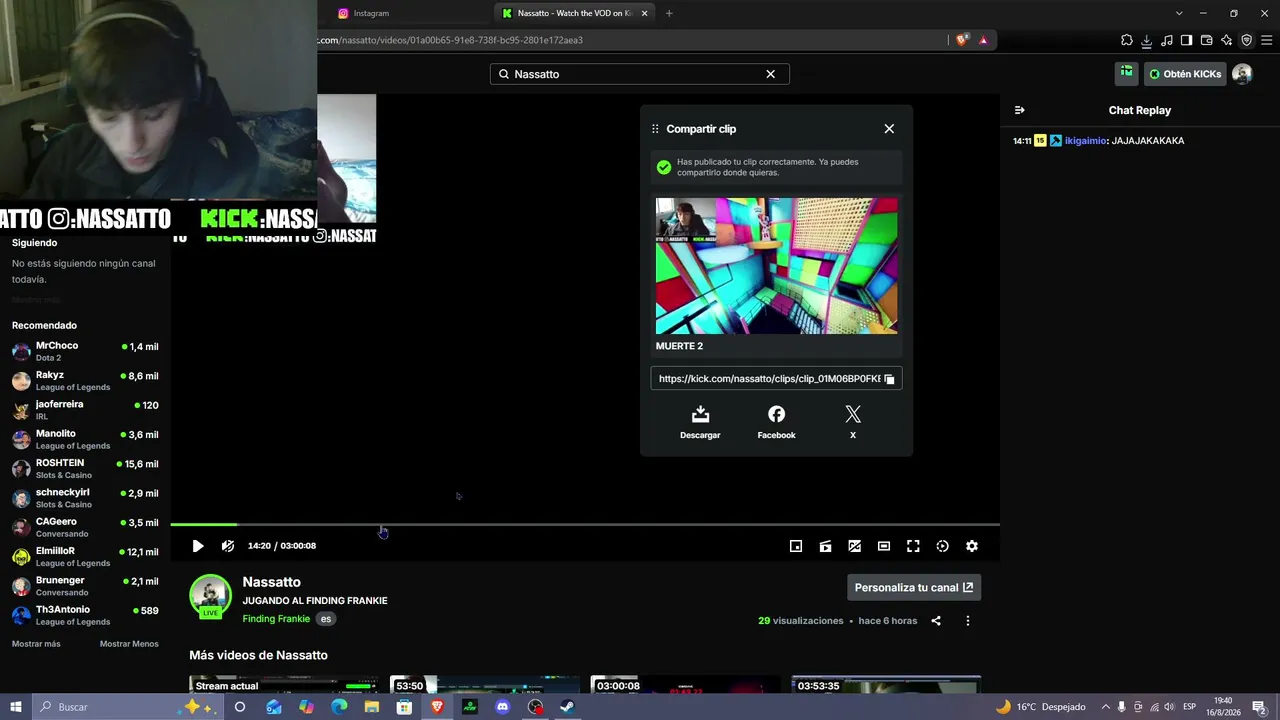Open Nassatto's channel avatar
Screen dimensions: 1280x720
[210, 596]
